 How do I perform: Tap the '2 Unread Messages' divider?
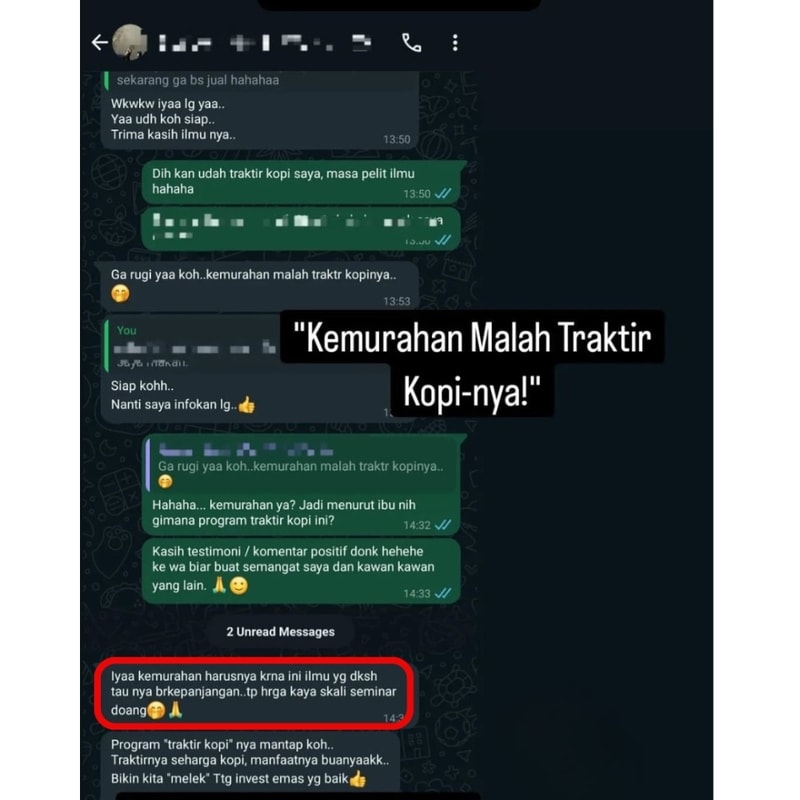pos(281,632)
